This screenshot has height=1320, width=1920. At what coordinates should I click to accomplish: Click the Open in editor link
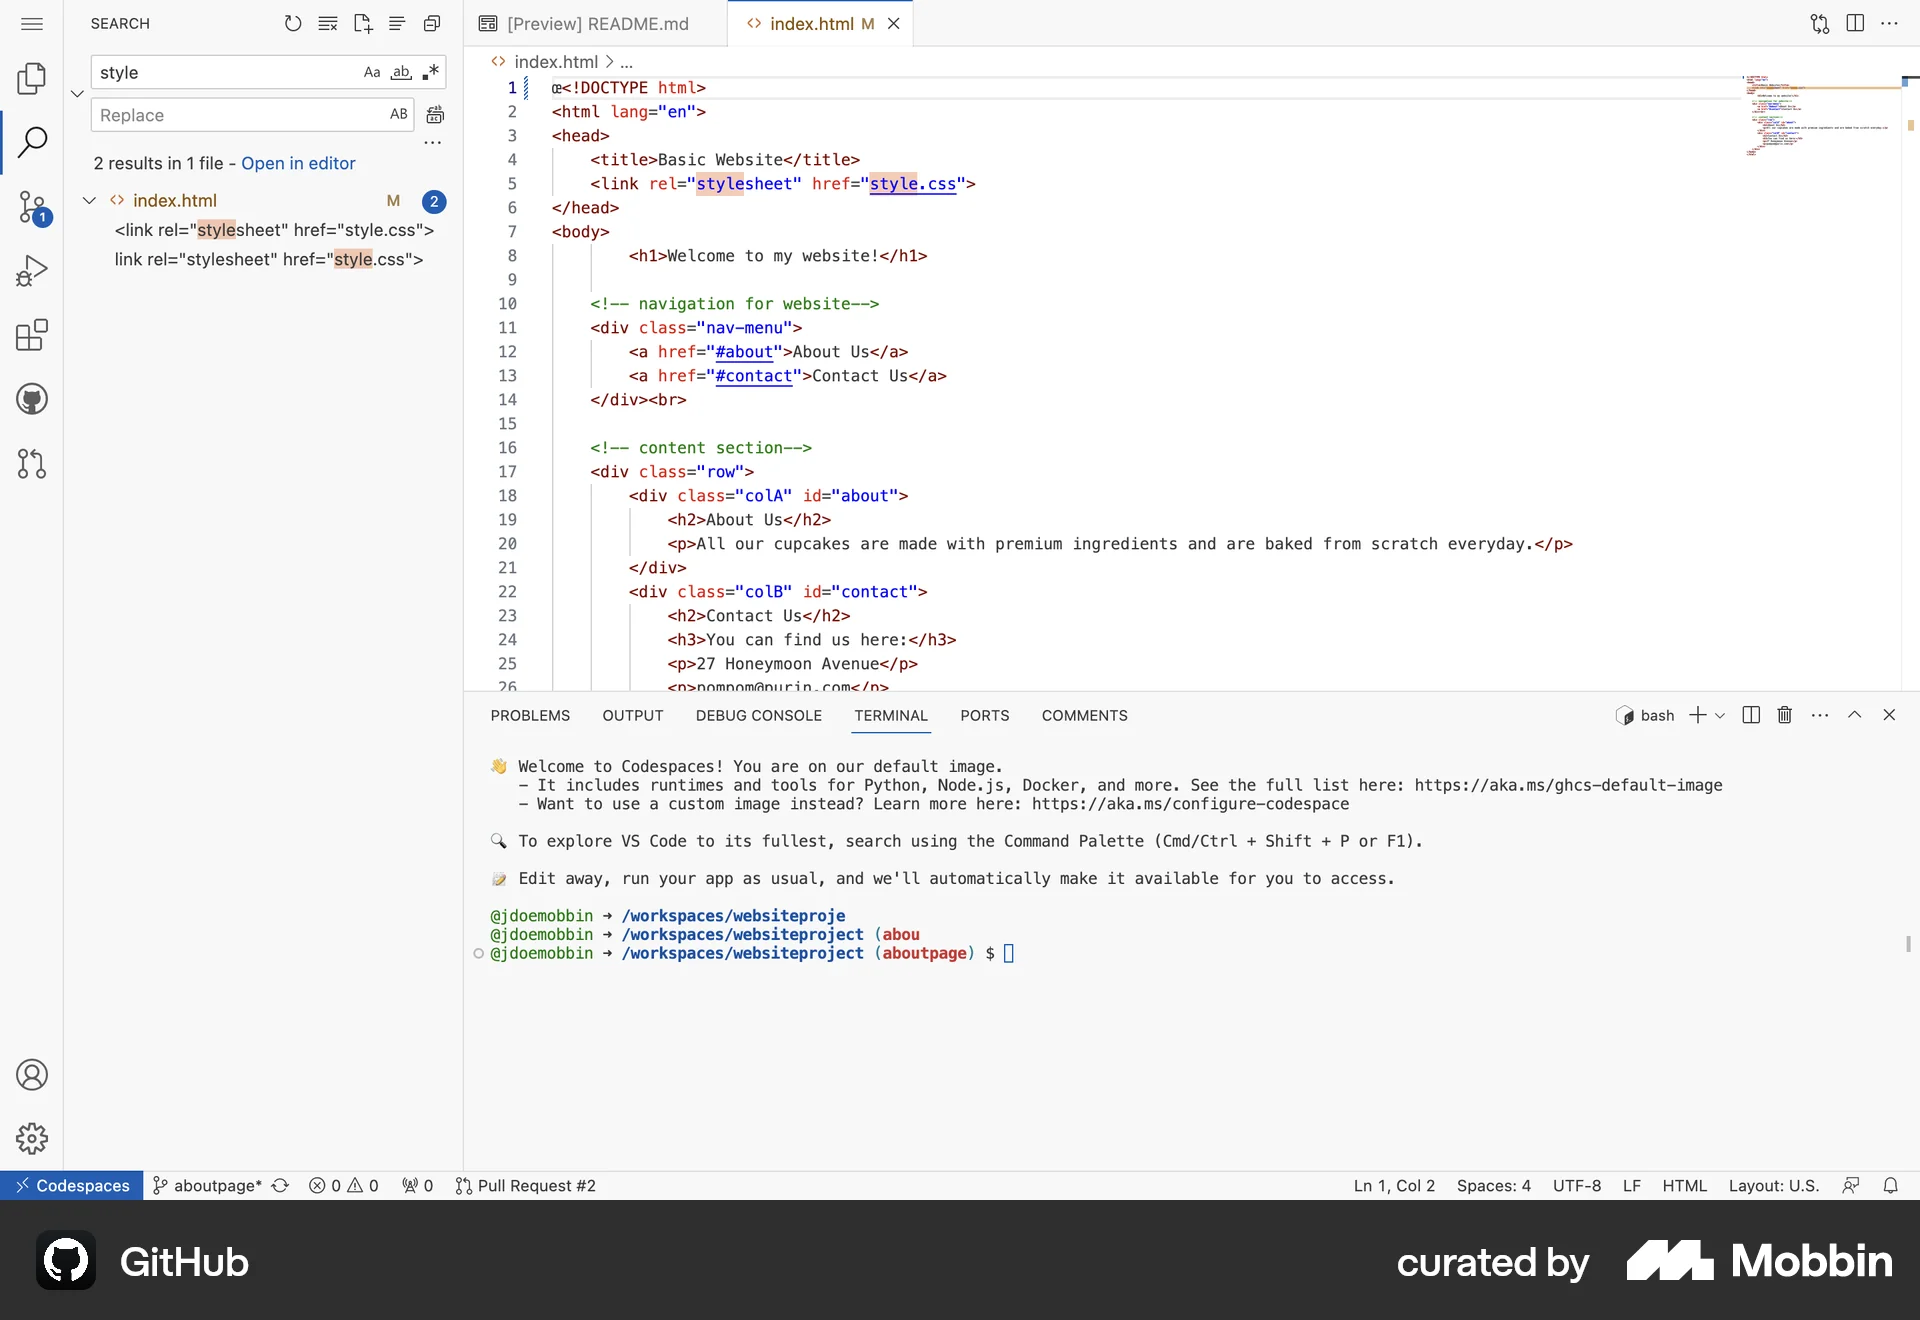pos(298,163)
